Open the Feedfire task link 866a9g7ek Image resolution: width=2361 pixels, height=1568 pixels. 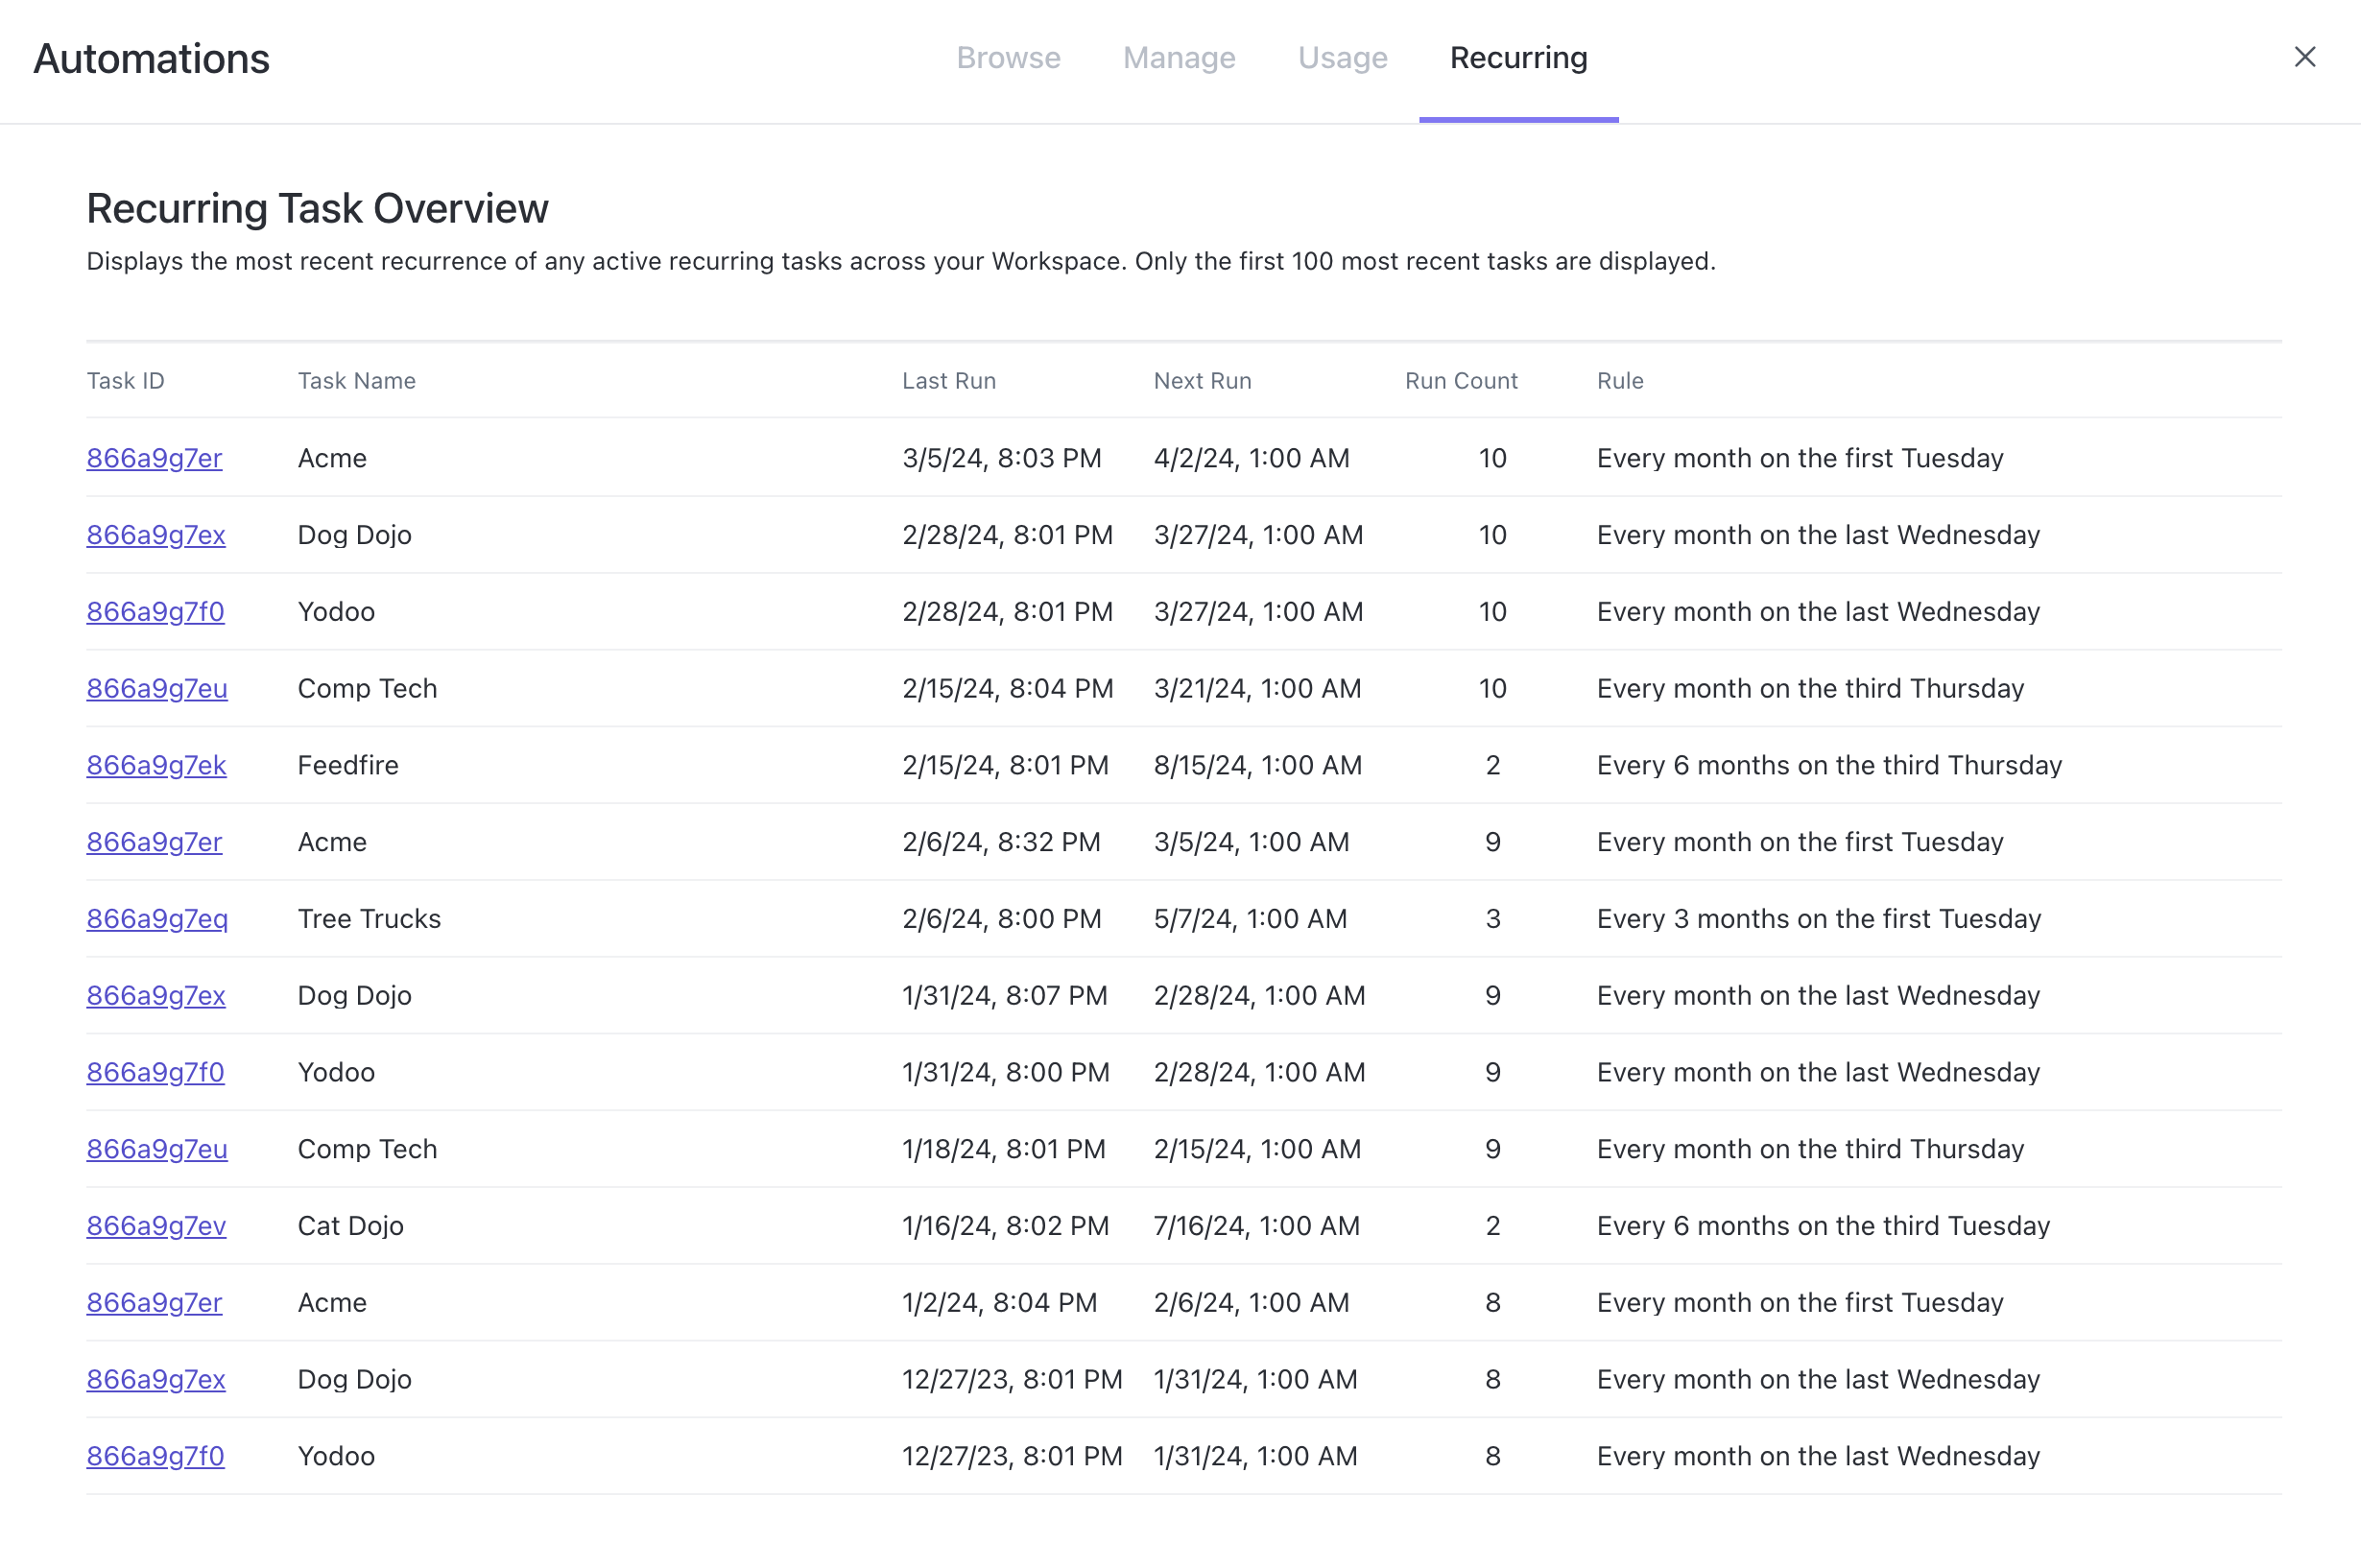tap(156, 765)
